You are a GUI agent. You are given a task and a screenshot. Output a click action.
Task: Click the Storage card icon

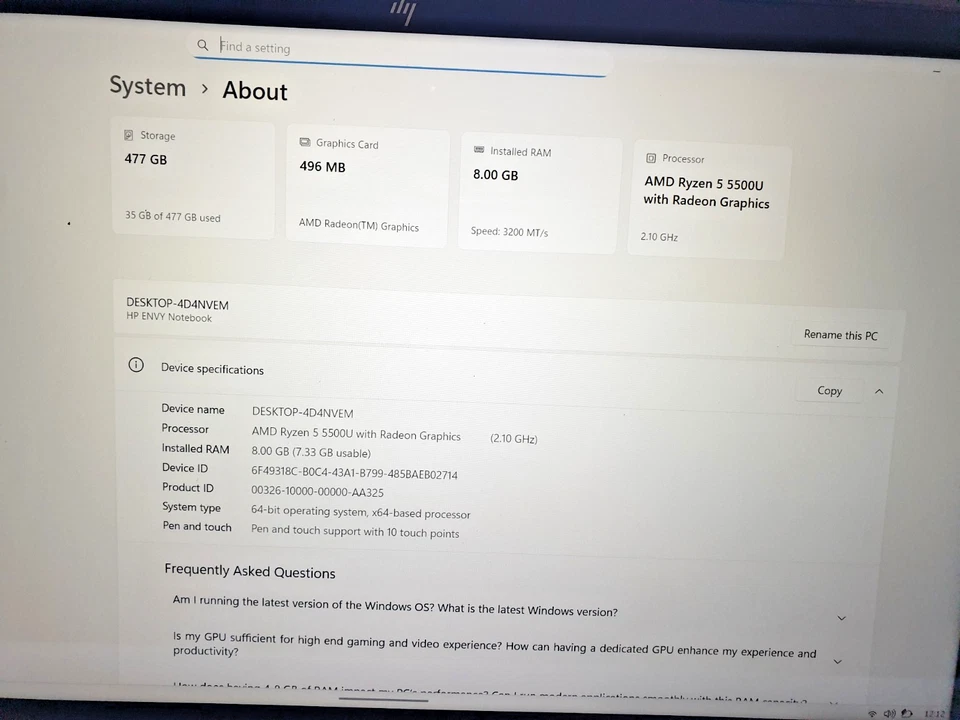[128, 135]
